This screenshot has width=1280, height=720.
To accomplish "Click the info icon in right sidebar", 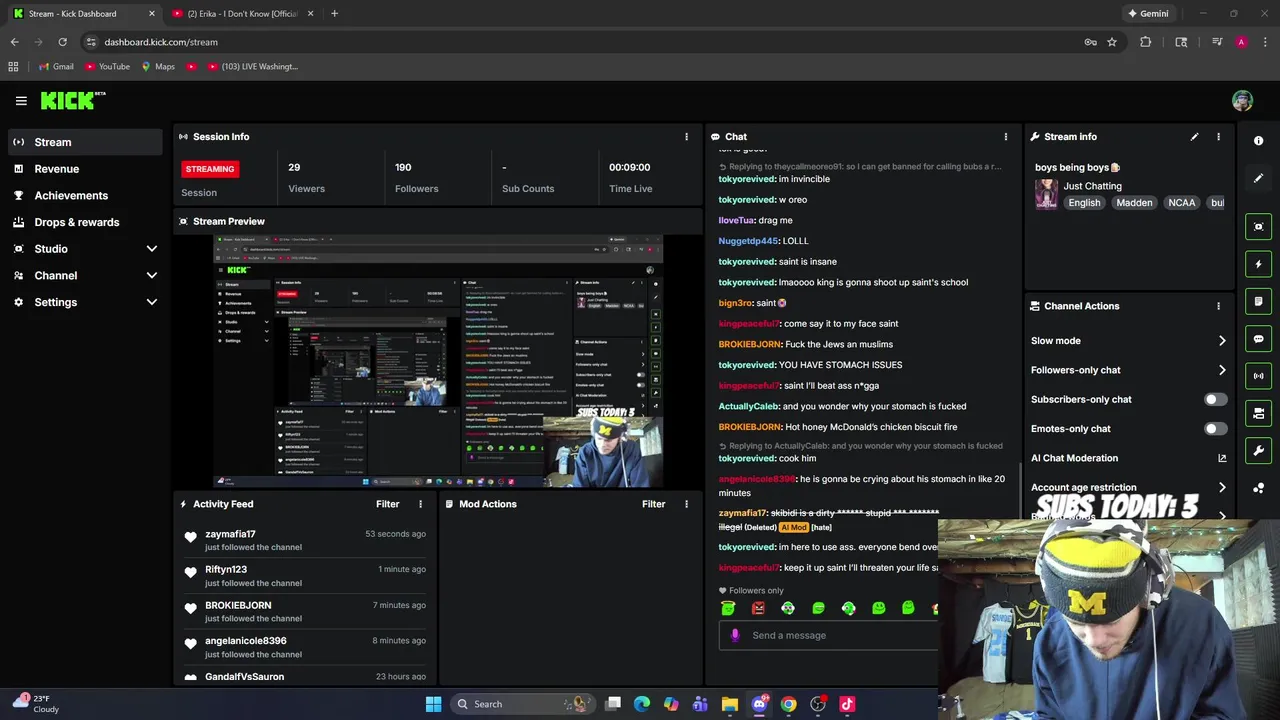I will click(x=1259, y=141).
